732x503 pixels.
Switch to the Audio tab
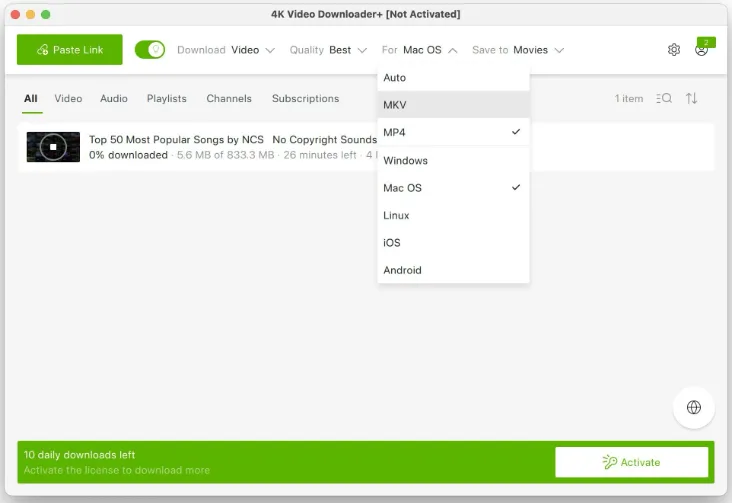coord(114,99)
